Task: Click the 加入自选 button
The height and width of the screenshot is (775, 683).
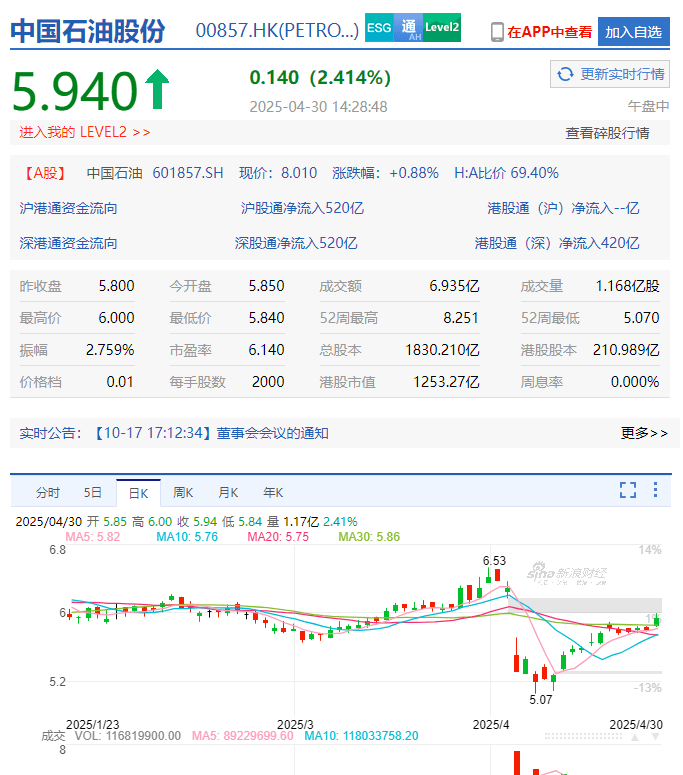Action: [x=634, y=32]
